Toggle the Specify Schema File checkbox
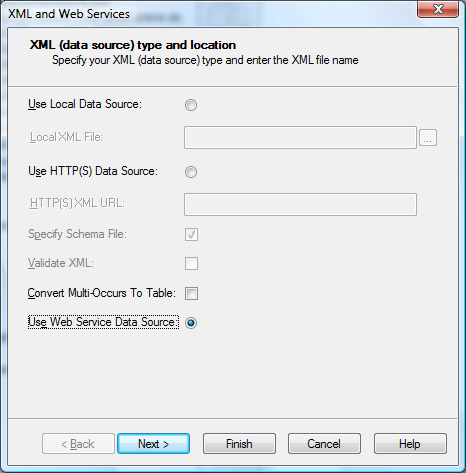The width and height of the screenshot is (466, 473). point(191,234)
